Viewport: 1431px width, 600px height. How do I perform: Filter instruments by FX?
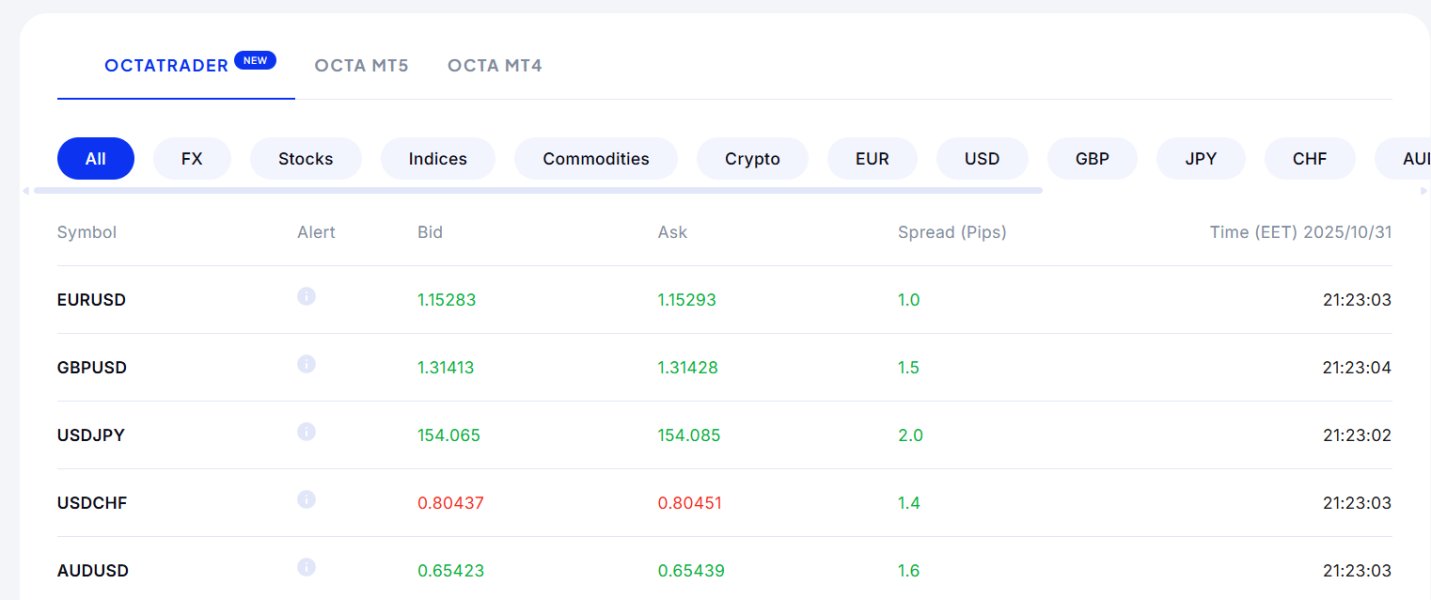coord(192,158)
